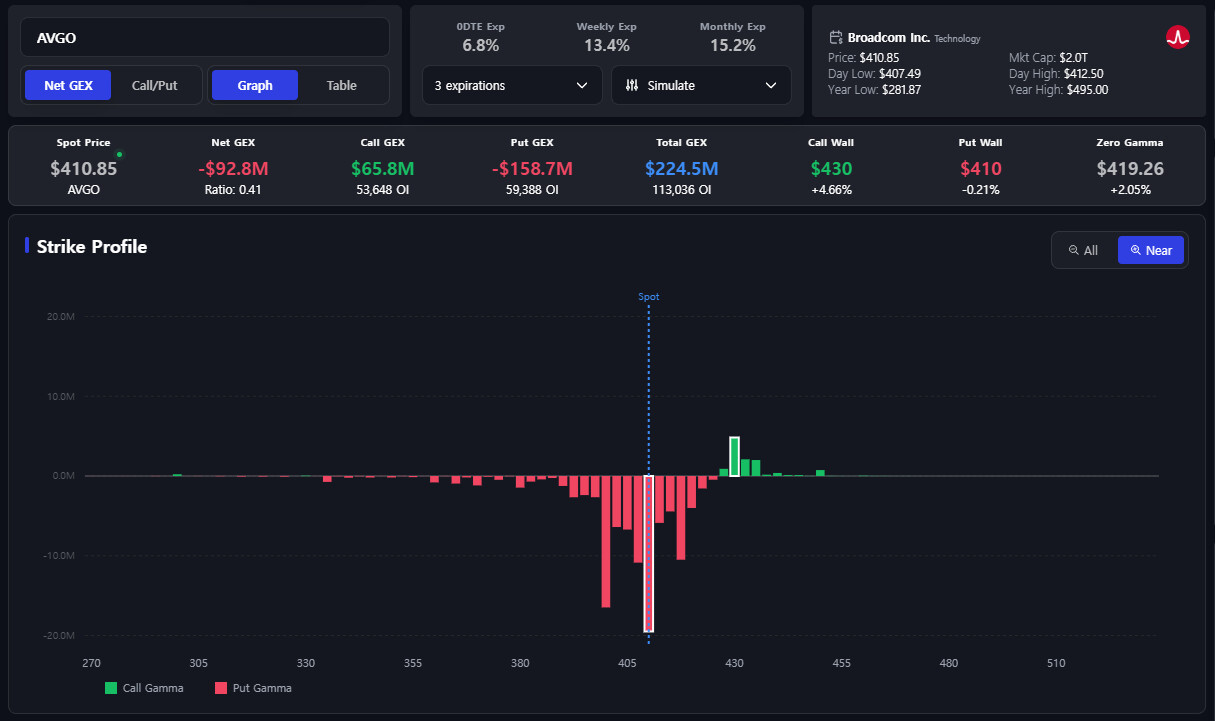Click the Year High $495.00 text
1215x721 pixels.
pyautogui.click(x=1058, y=90)
